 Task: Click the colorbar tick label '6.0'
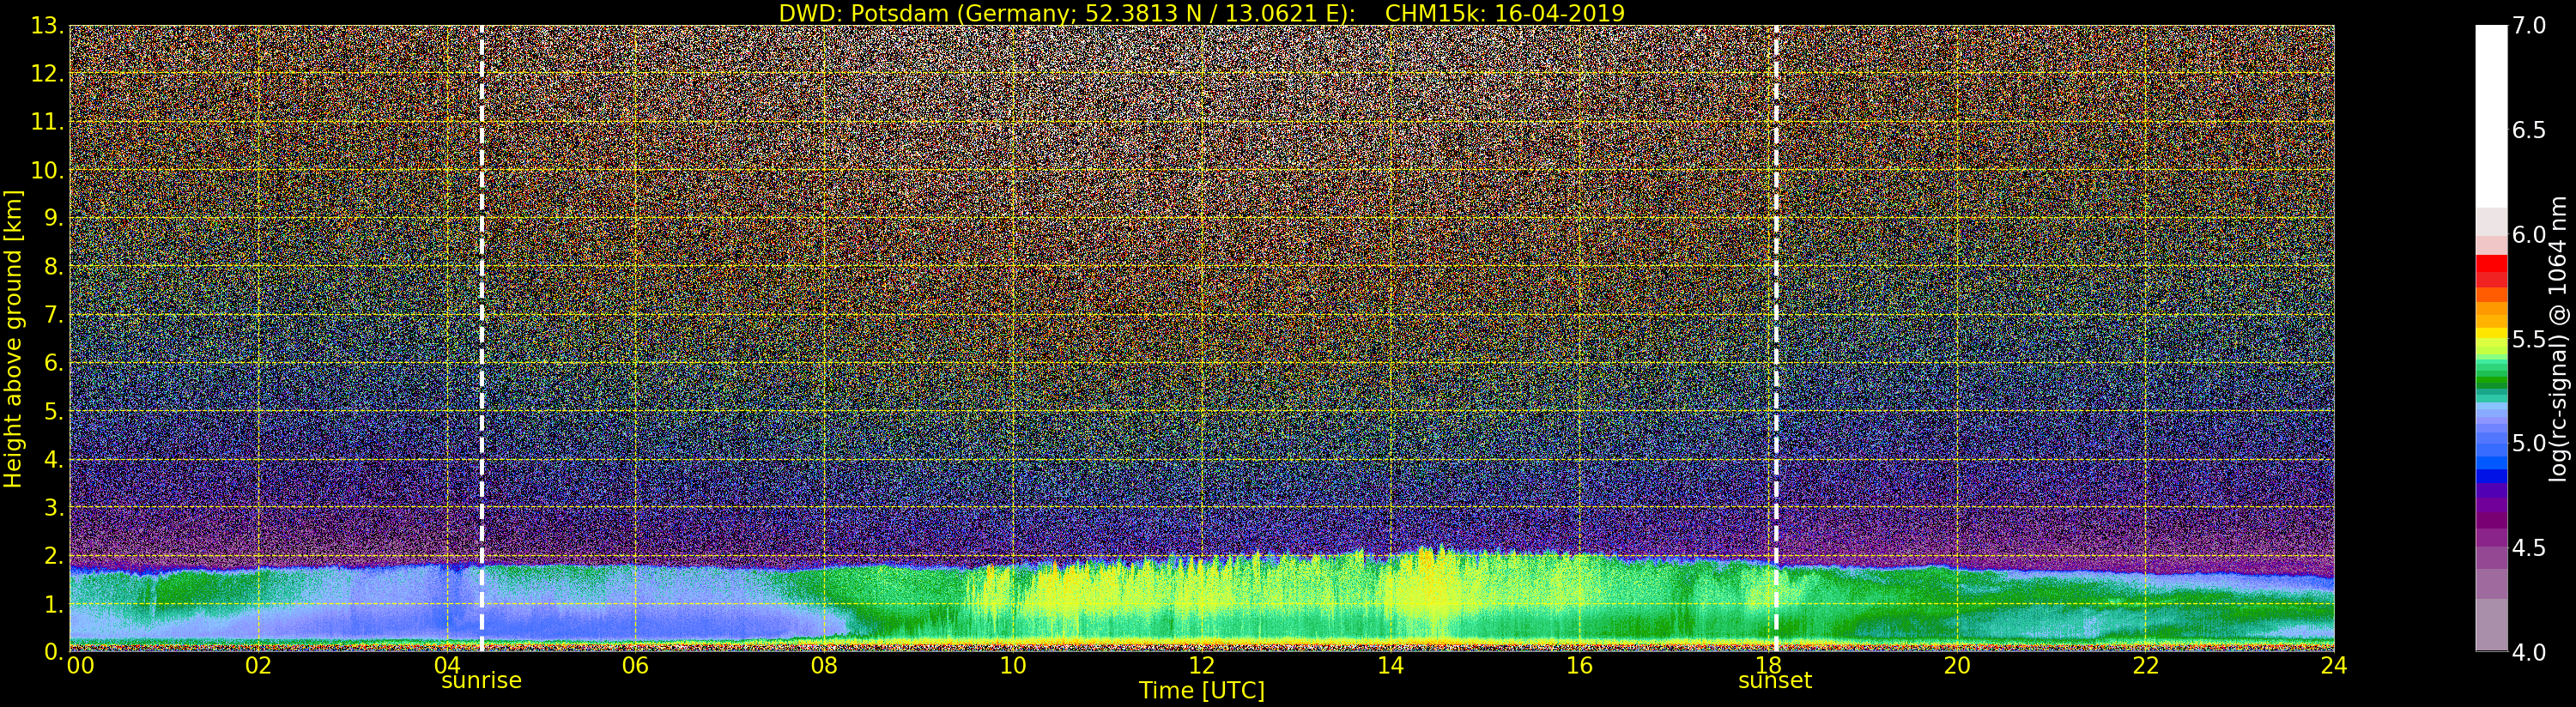pos(2529,234)
